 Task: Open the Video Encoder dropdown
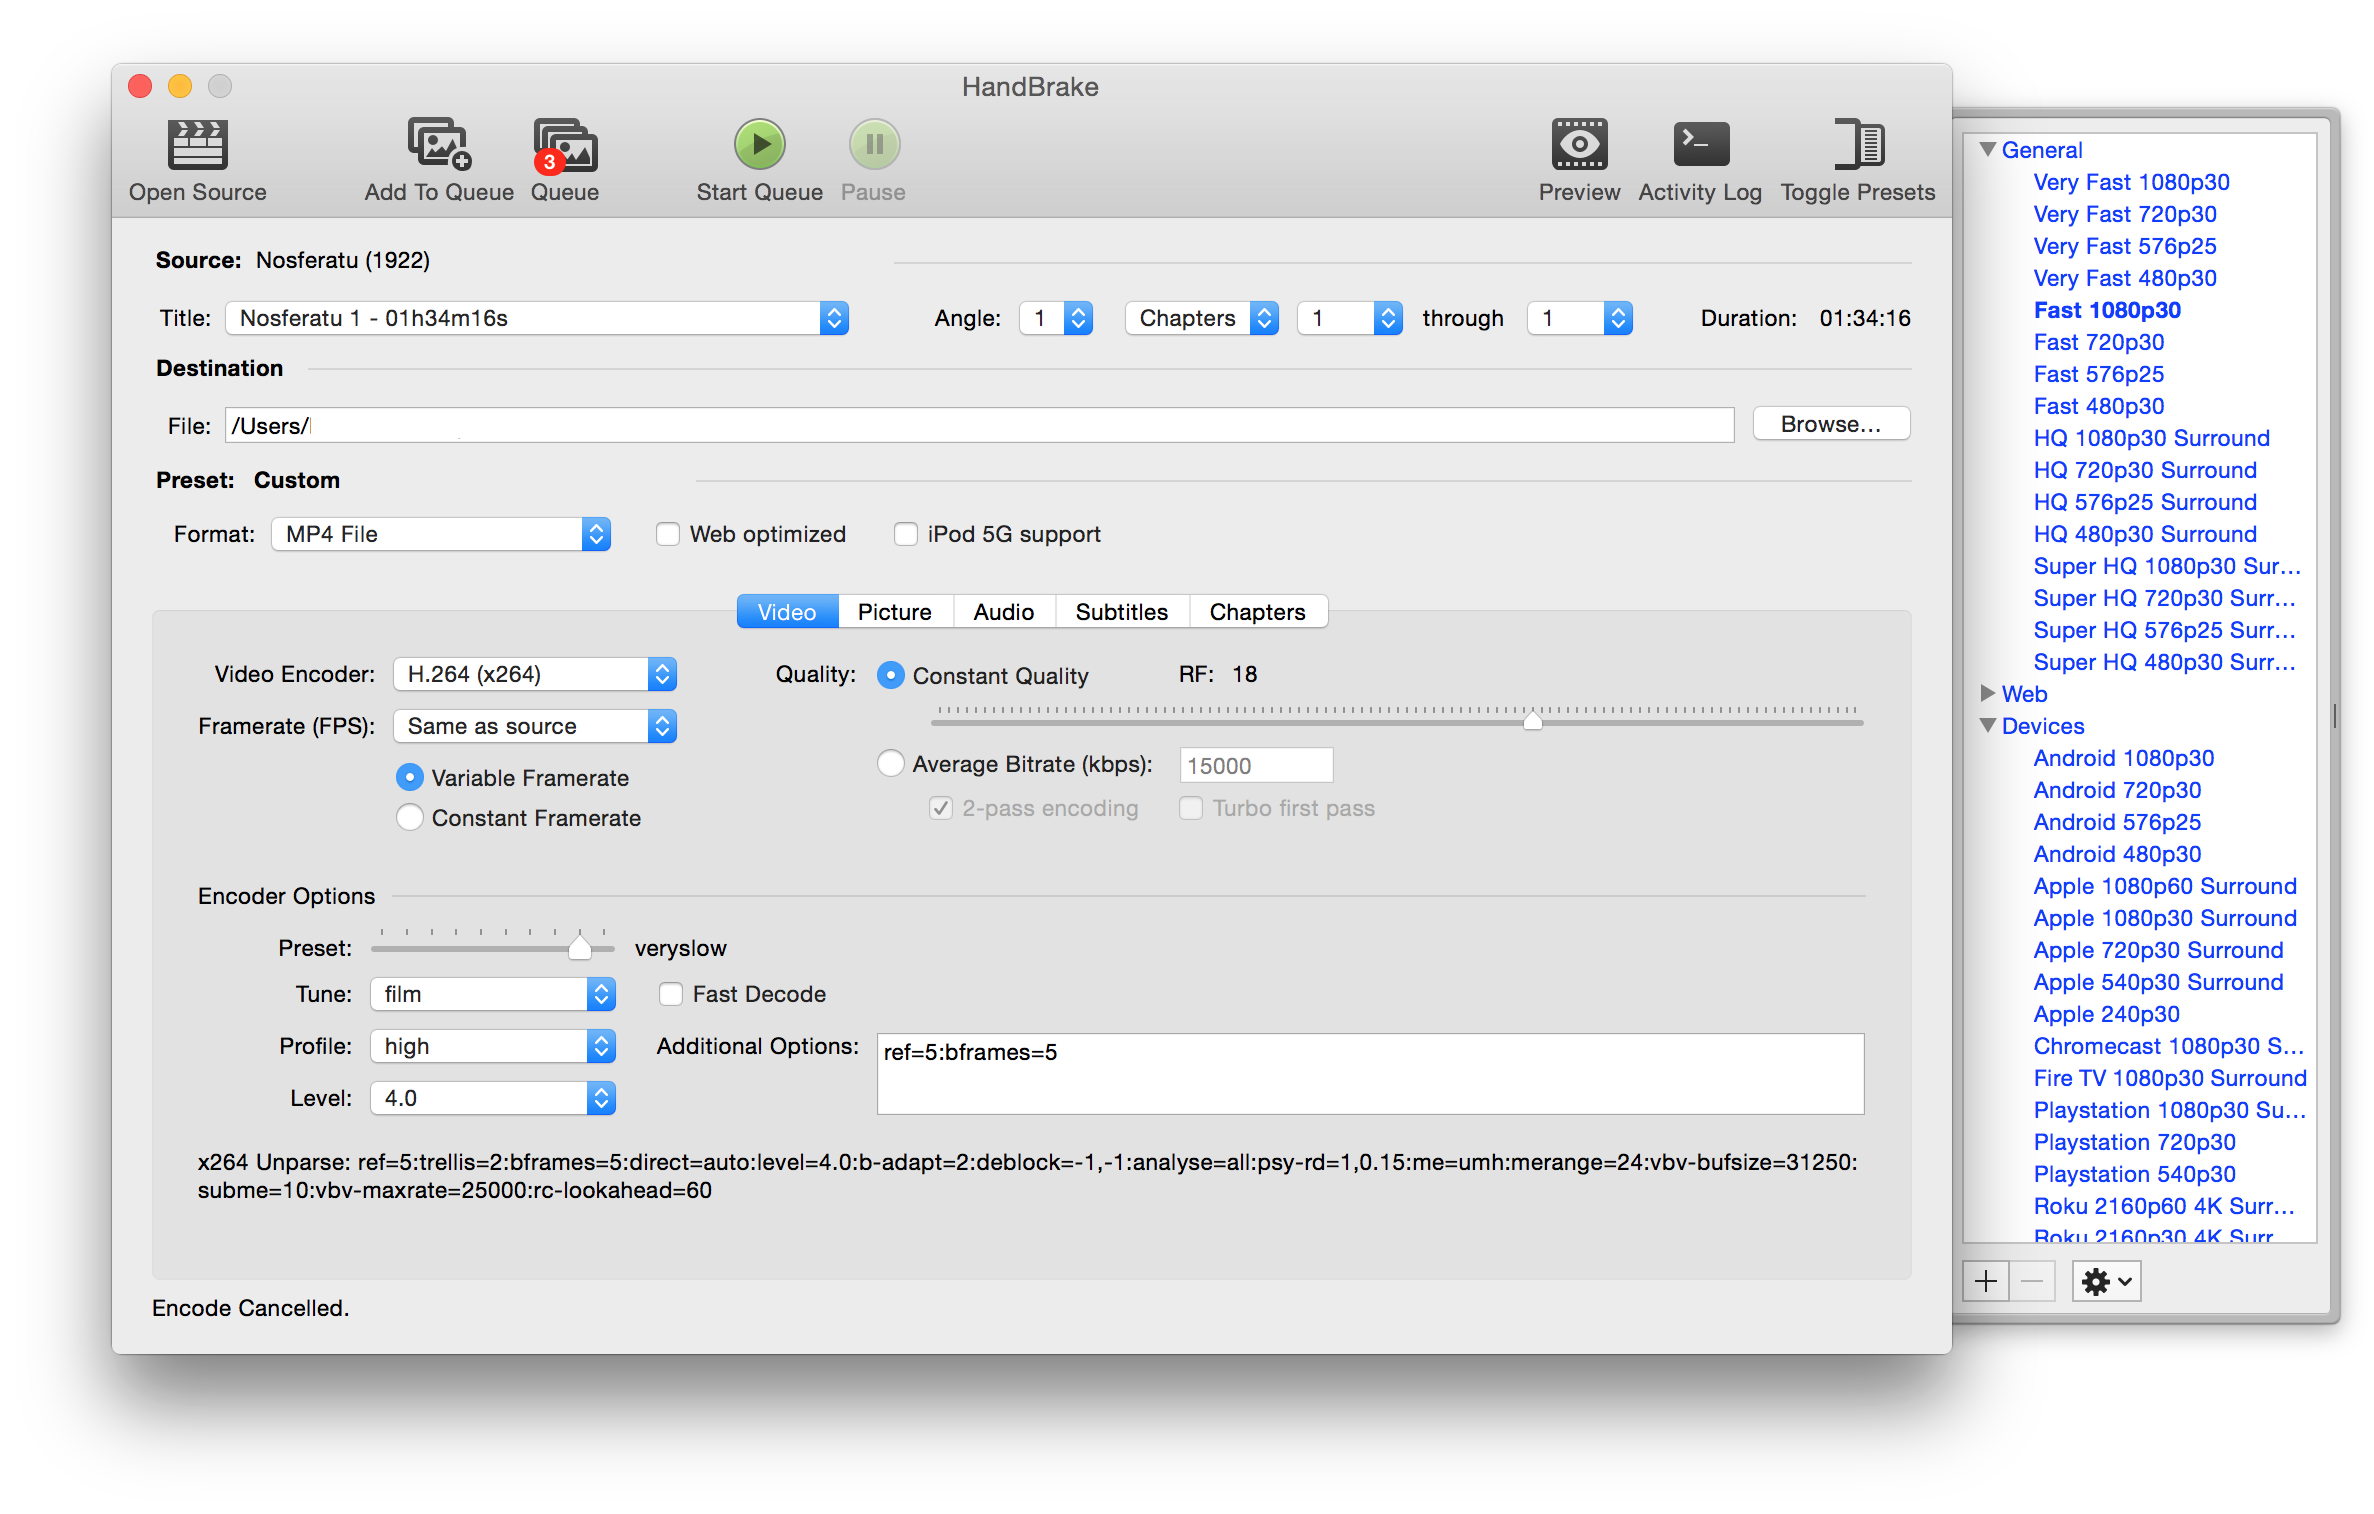click(535, 674)
